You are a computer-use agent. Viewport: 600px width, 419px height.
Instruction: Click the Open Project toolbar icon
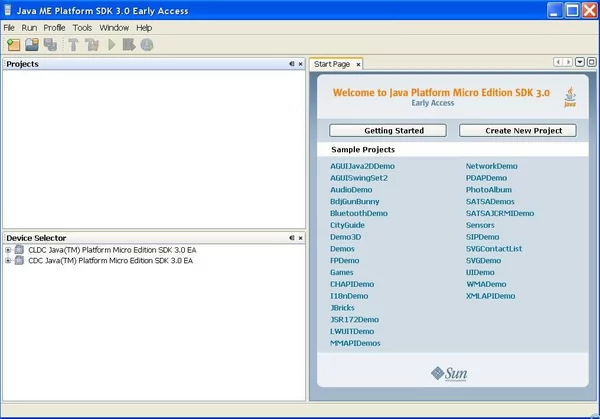click(x=32, y=45)
